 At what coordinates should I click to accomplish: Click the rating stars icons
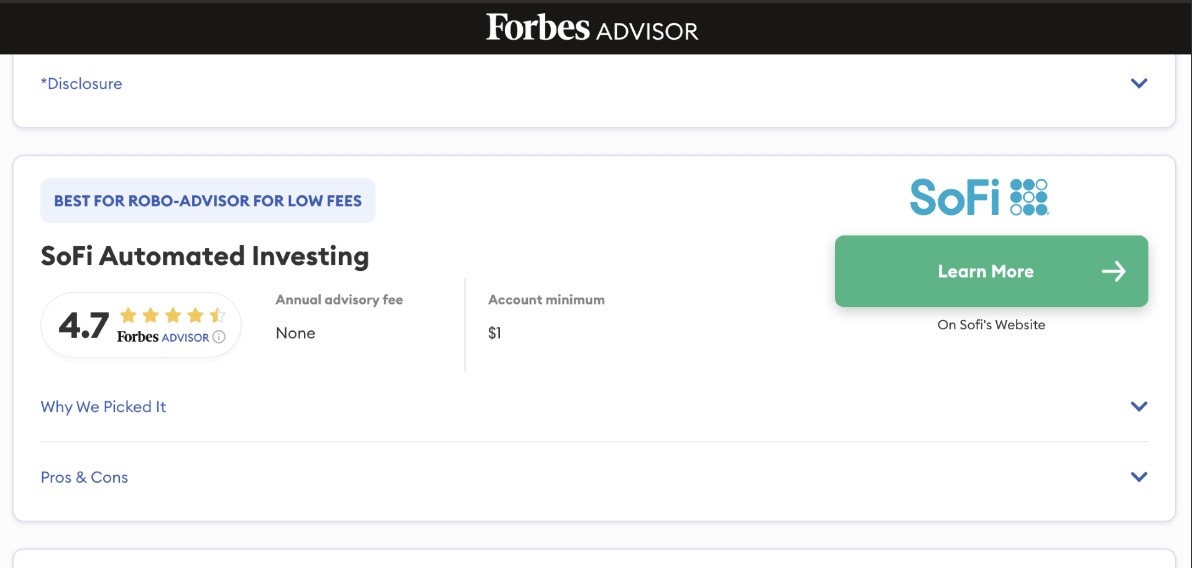pos(173,315)
